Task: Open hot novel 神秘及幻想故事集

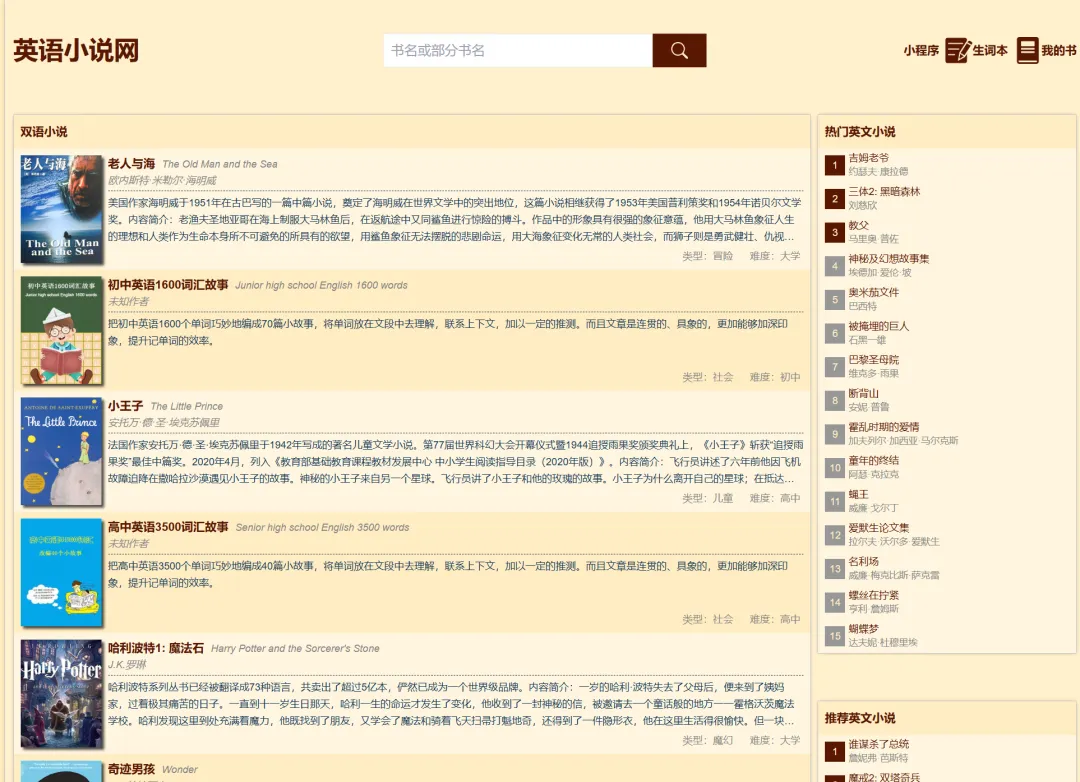Action: (x=889, y=258)
